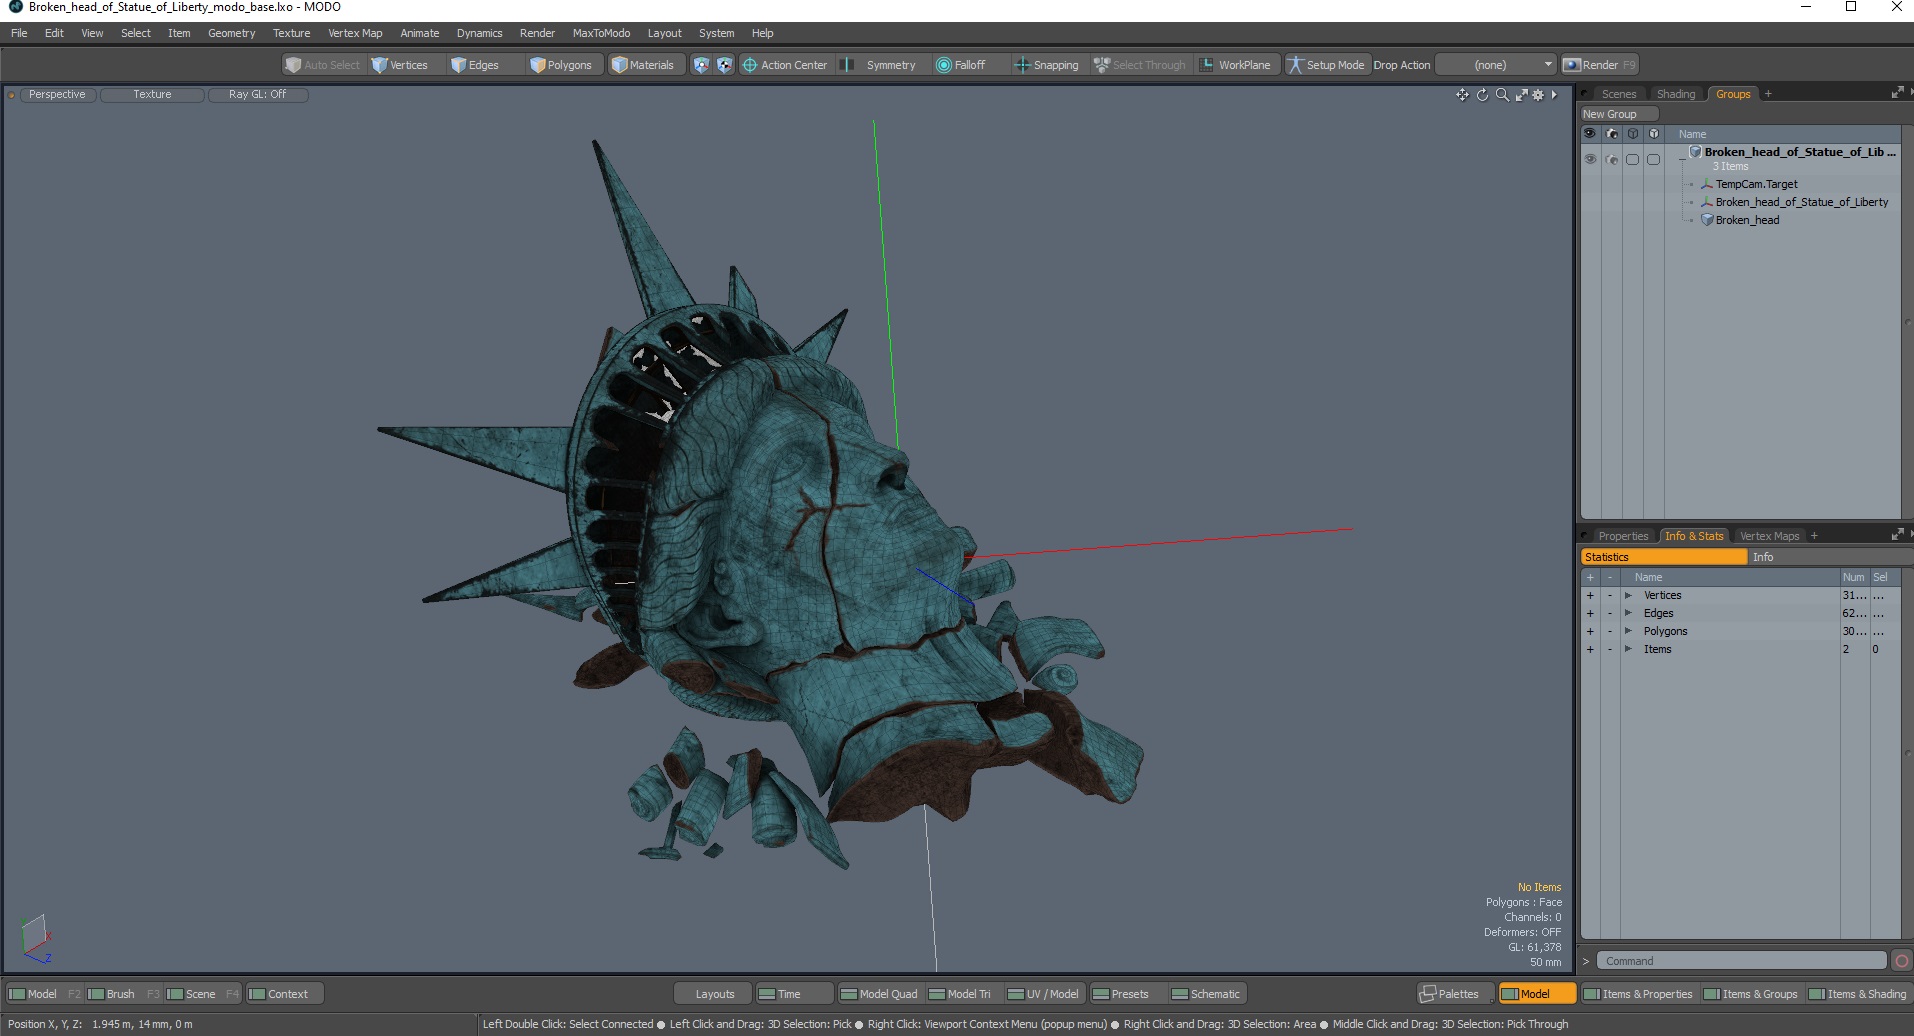Click the viewport rotate icon
Image resolution: width=1914 pixels, height=1036 pixels.
coord(1482,95)
